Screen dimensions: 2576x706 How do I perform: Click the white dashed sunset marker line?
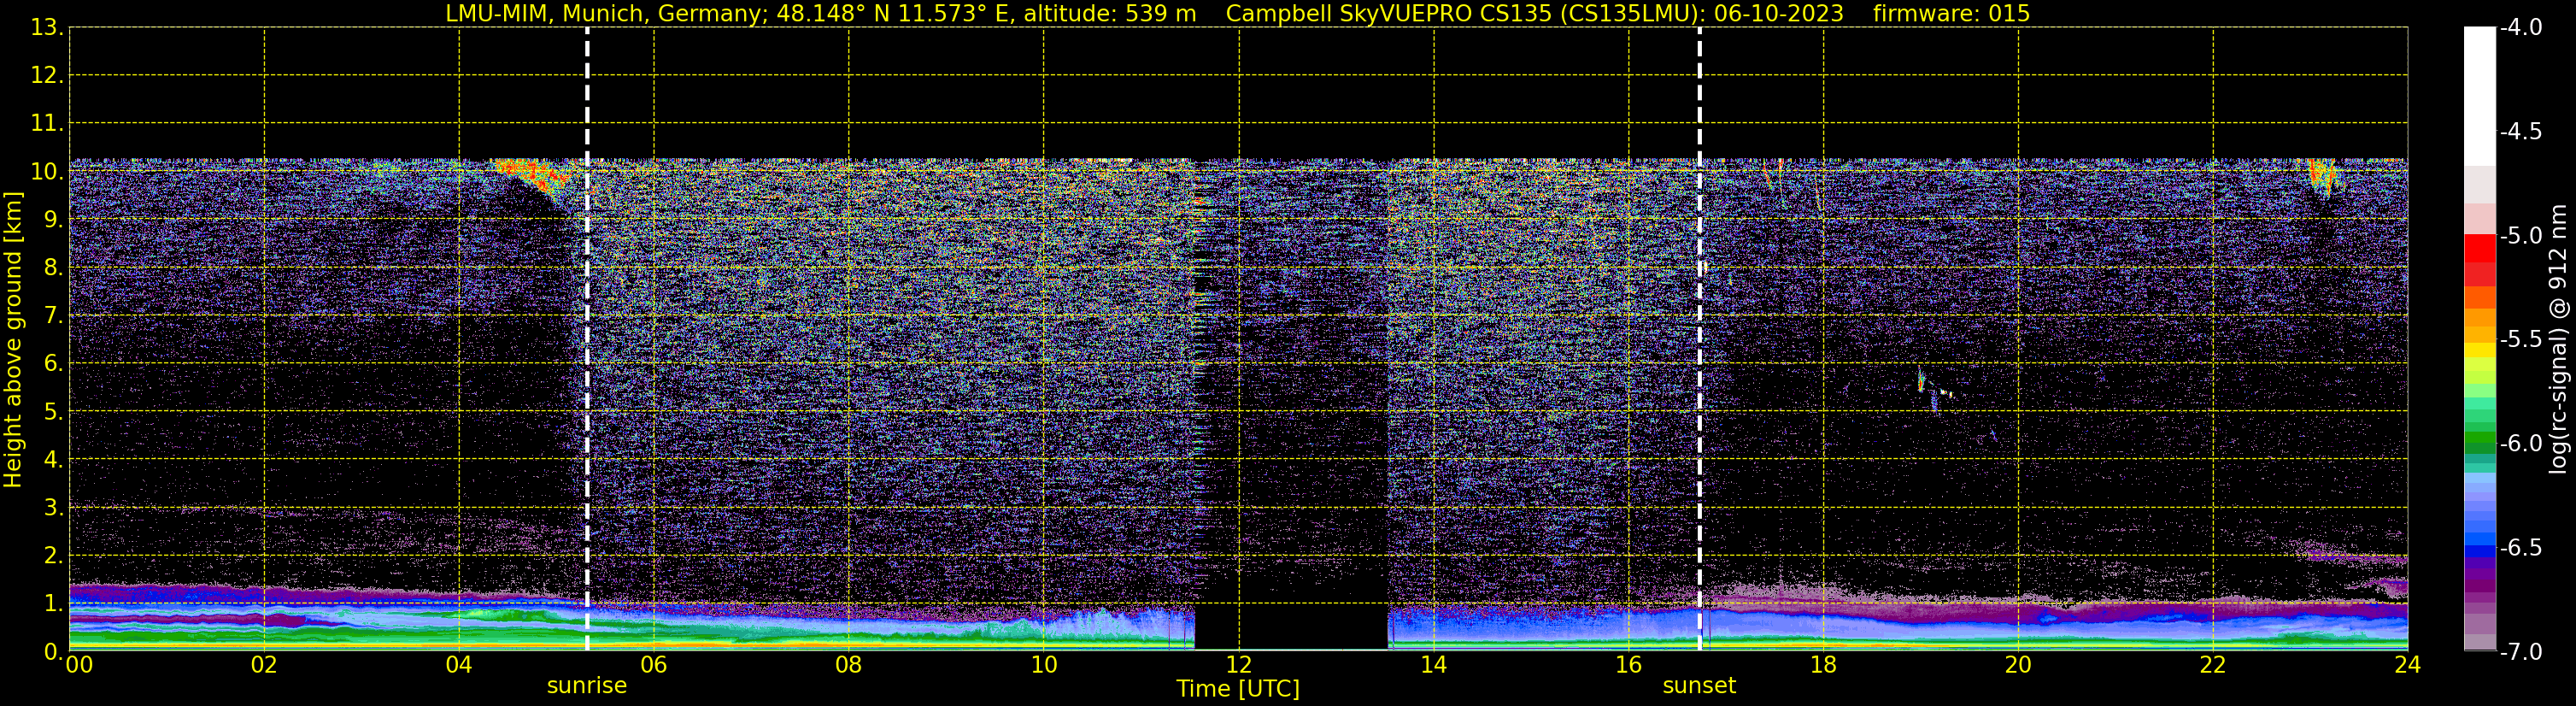[1699, 339]
